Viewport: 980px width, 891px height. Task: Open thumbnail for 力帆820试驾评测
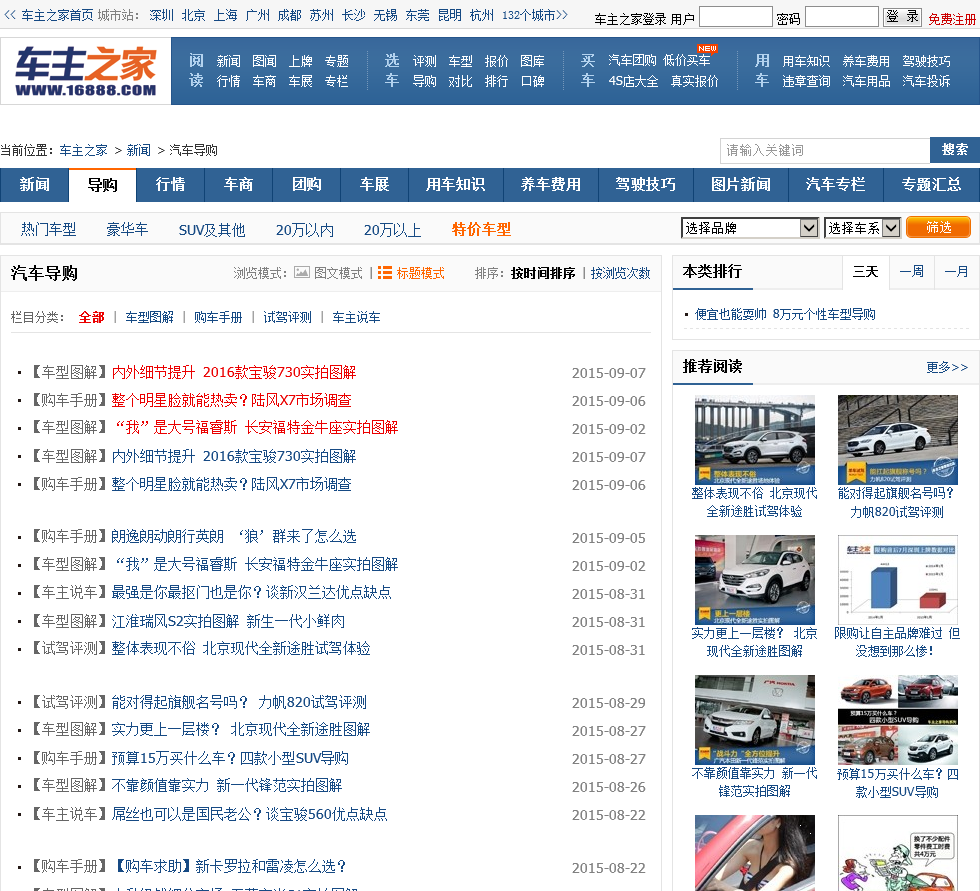click(898, 440)
